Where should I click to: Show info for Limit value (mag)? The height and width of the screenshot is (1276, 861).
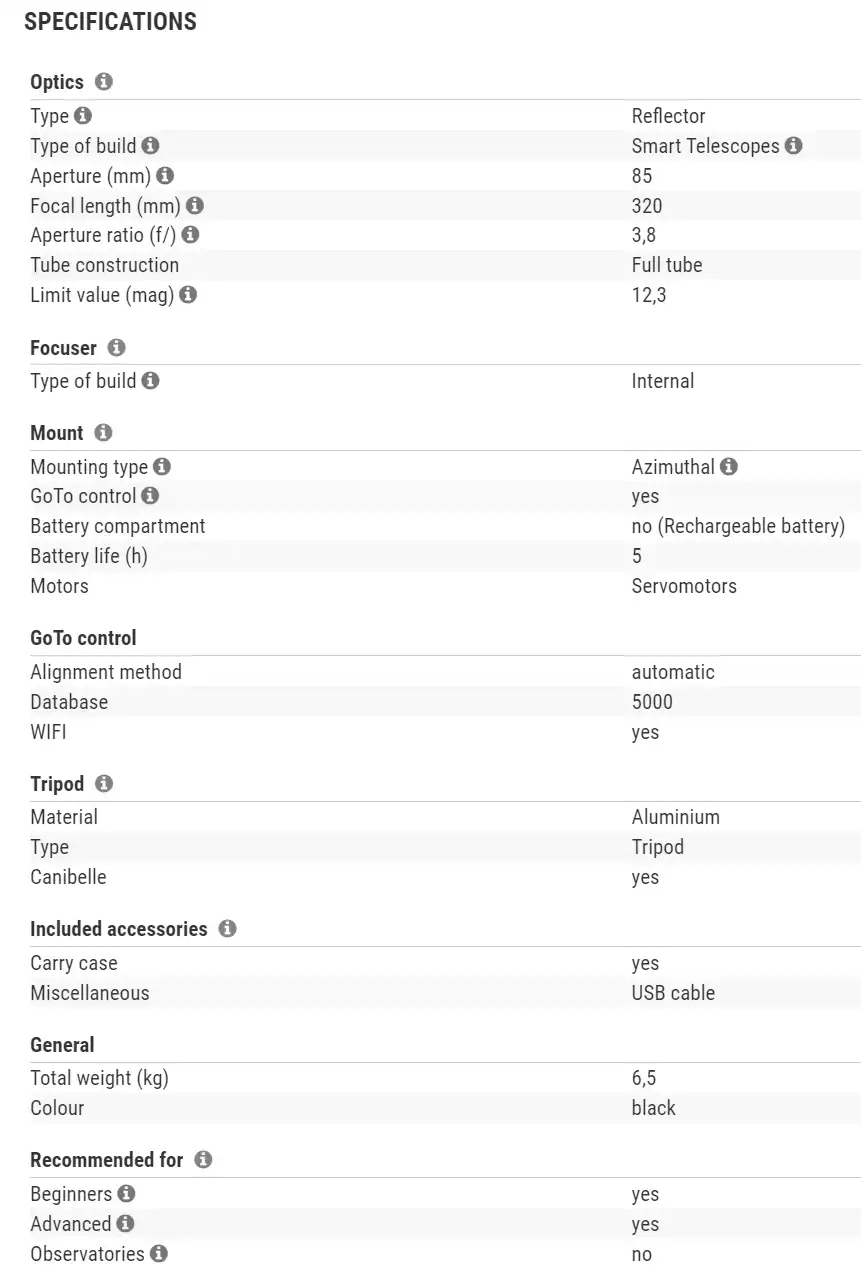coord(188,295)
